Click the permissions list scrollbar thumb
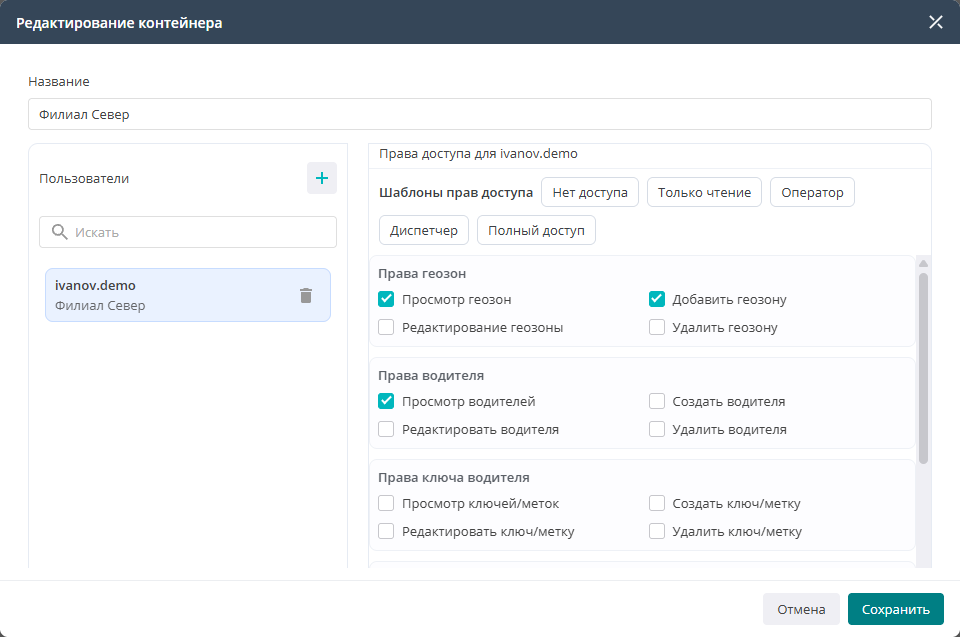 tap(923, 368)
